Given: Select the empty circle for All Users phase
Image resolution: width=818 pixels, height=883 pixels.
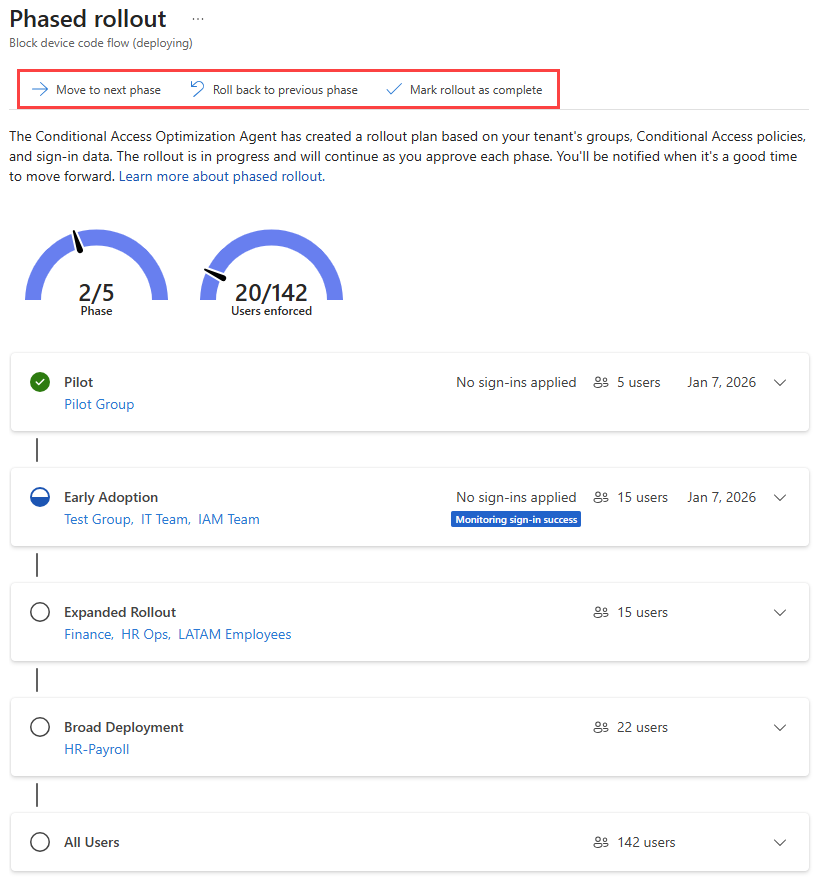Looking at the screenshot, I should 40,842.
